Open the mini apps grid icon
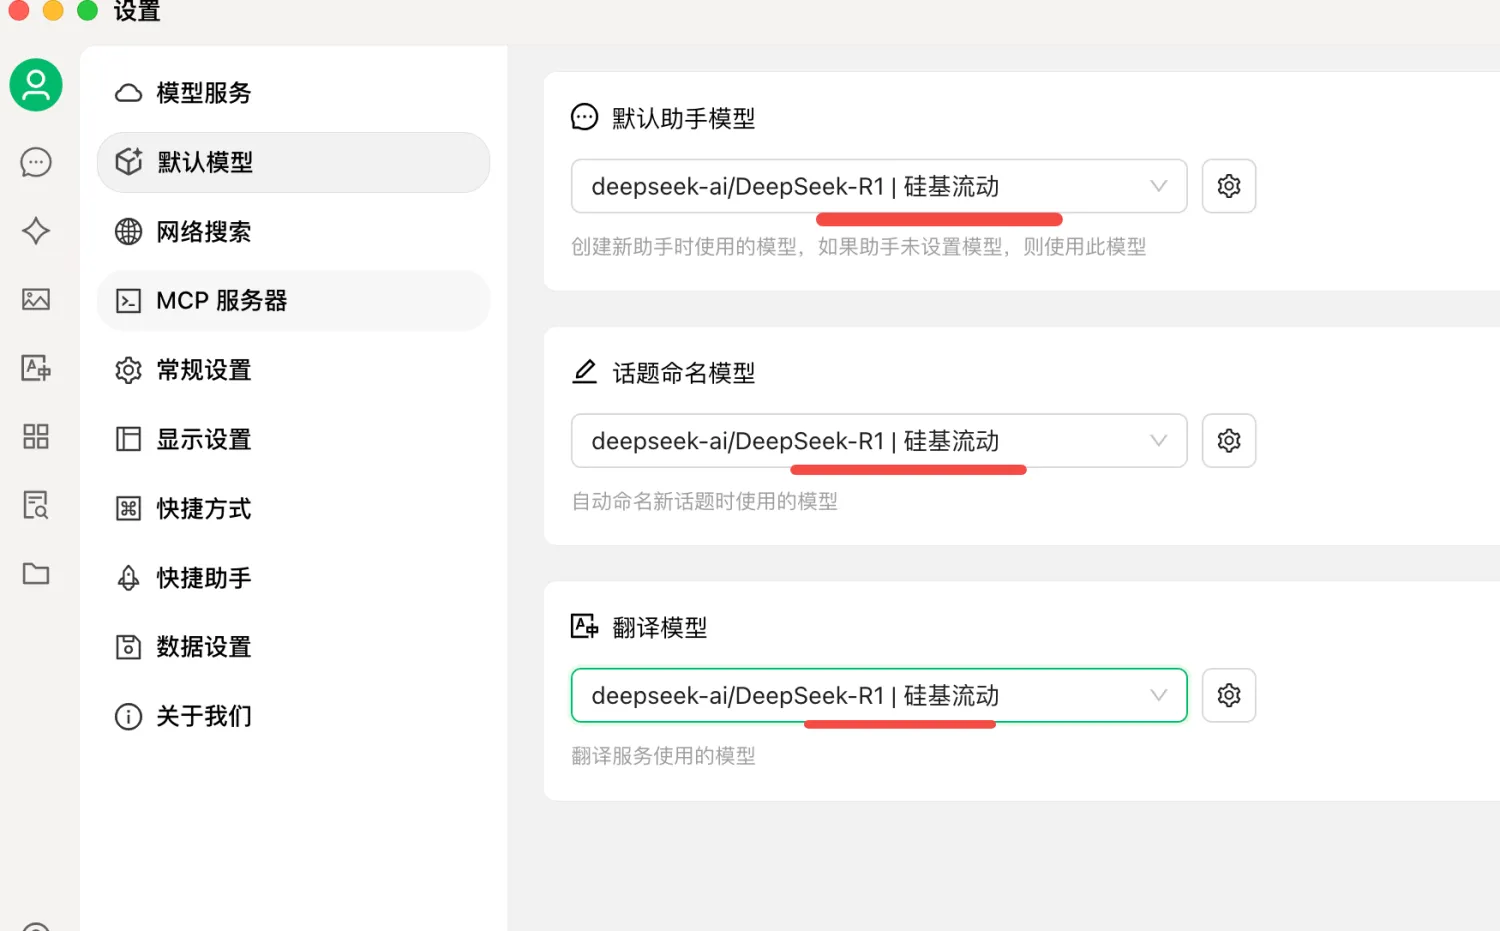The height and width of the screenshot is (931, 1500). click(x=36, y=436)
